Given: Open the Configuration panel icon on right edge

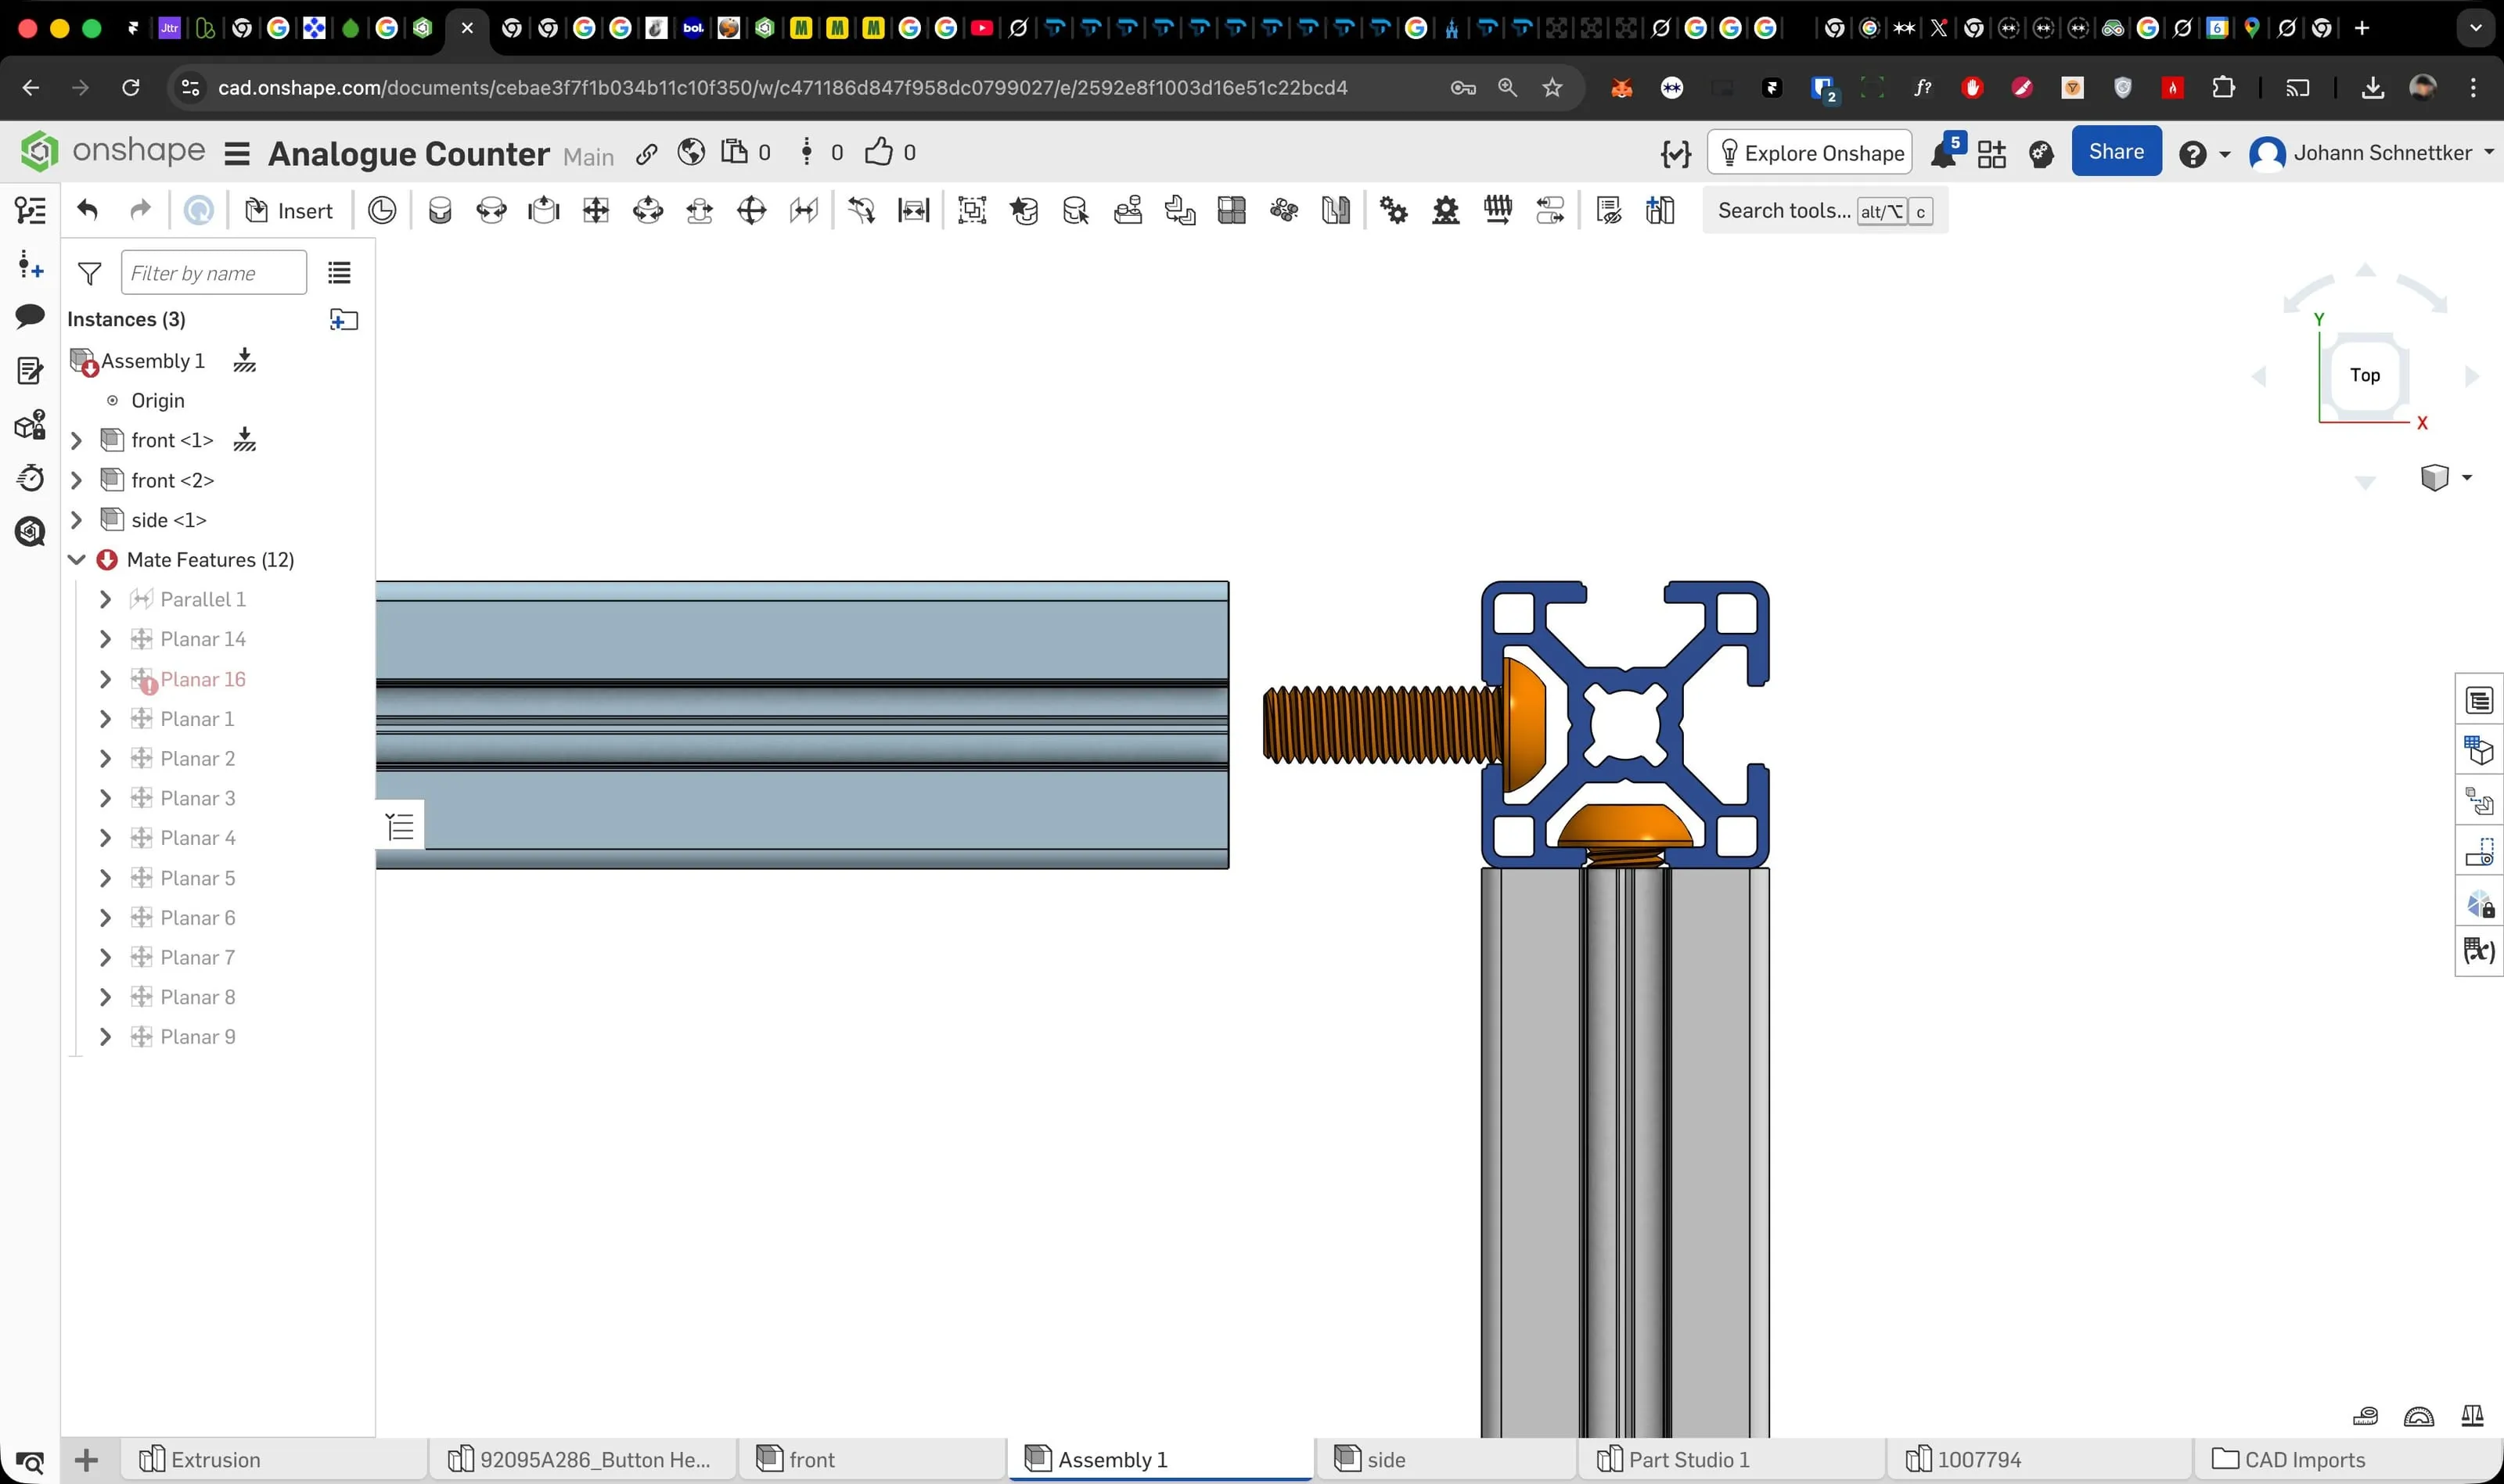Looking at the screenshot, I should [x=2479, y=751].
